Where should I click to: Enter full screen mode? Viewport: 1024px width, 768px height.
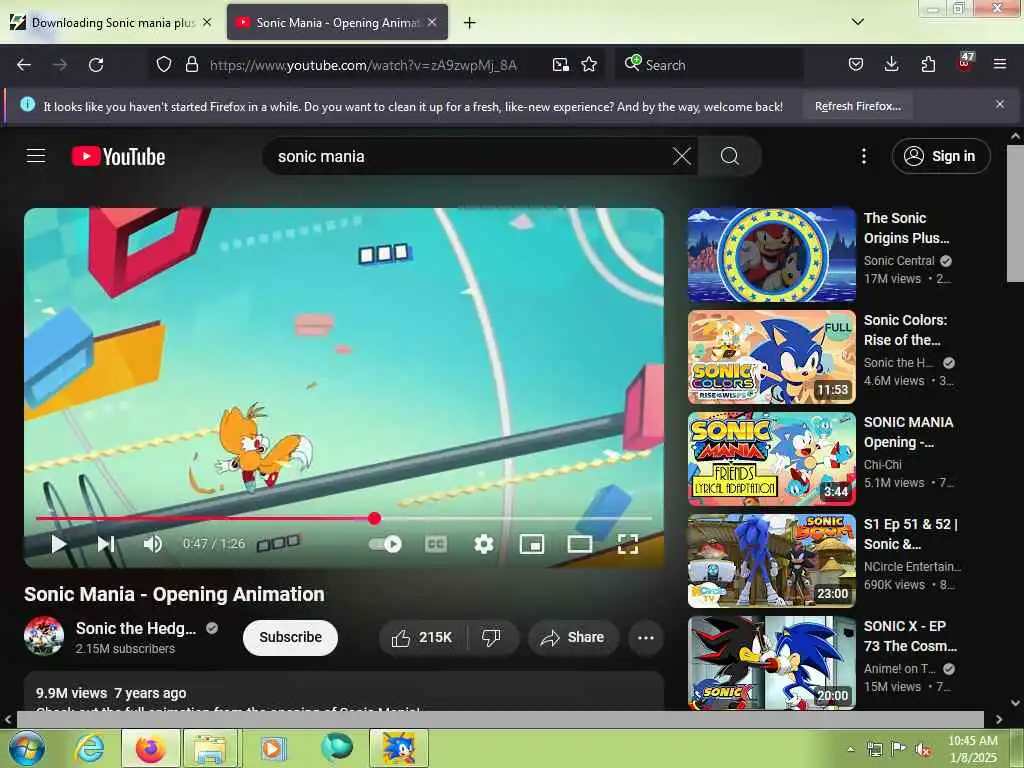(x=628, y=544)
